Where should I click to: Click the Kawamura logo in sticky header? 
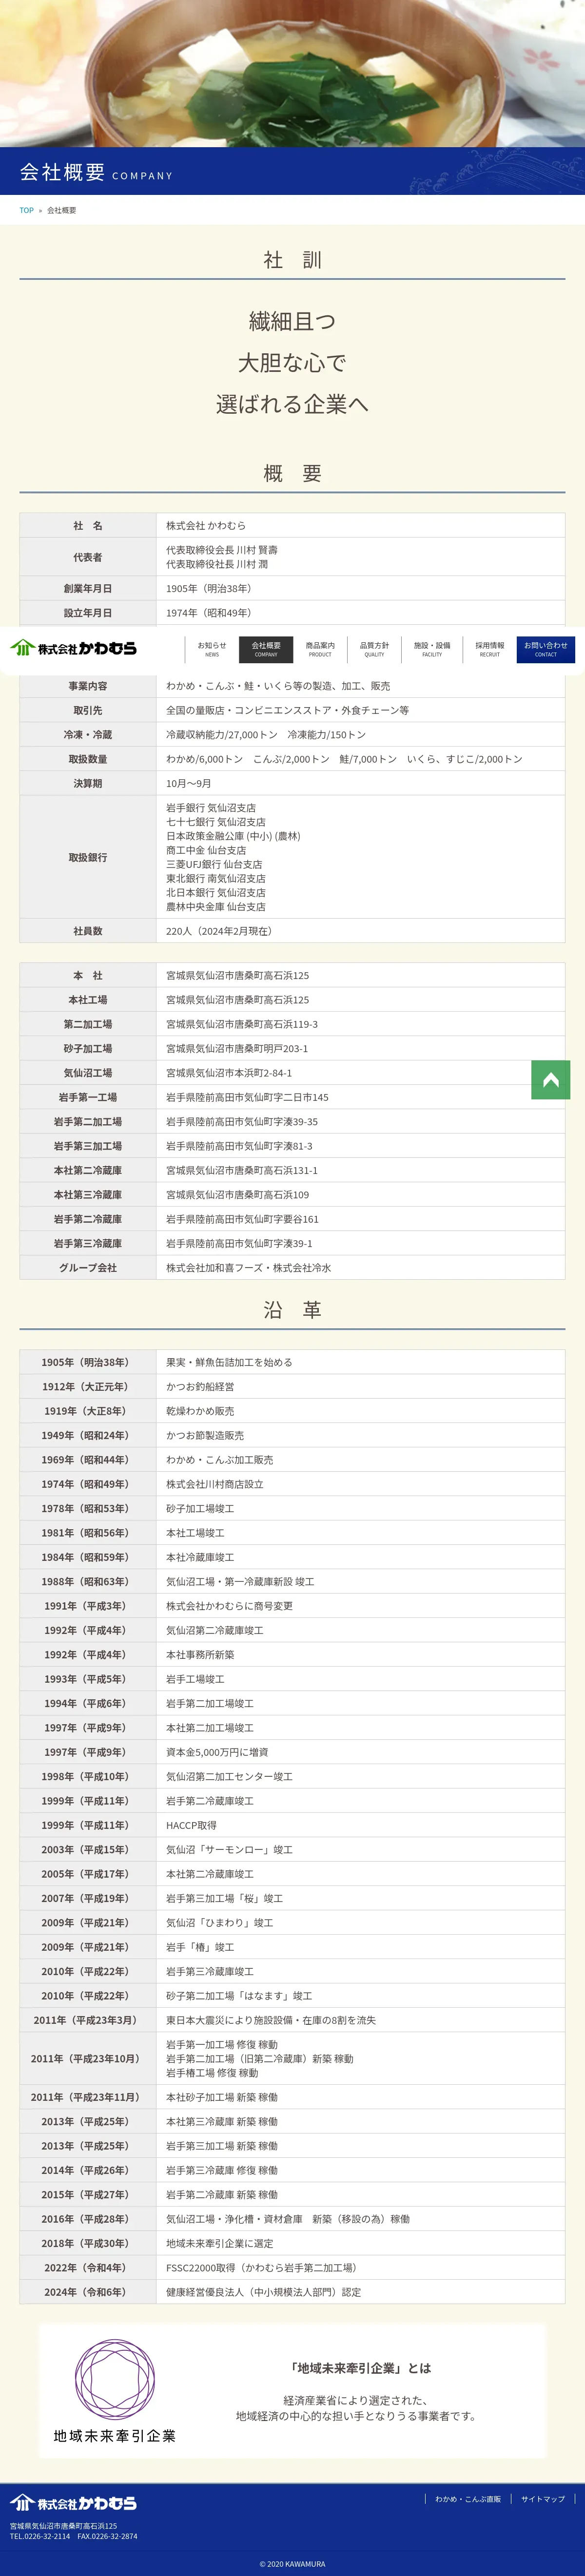pos(73,648)
